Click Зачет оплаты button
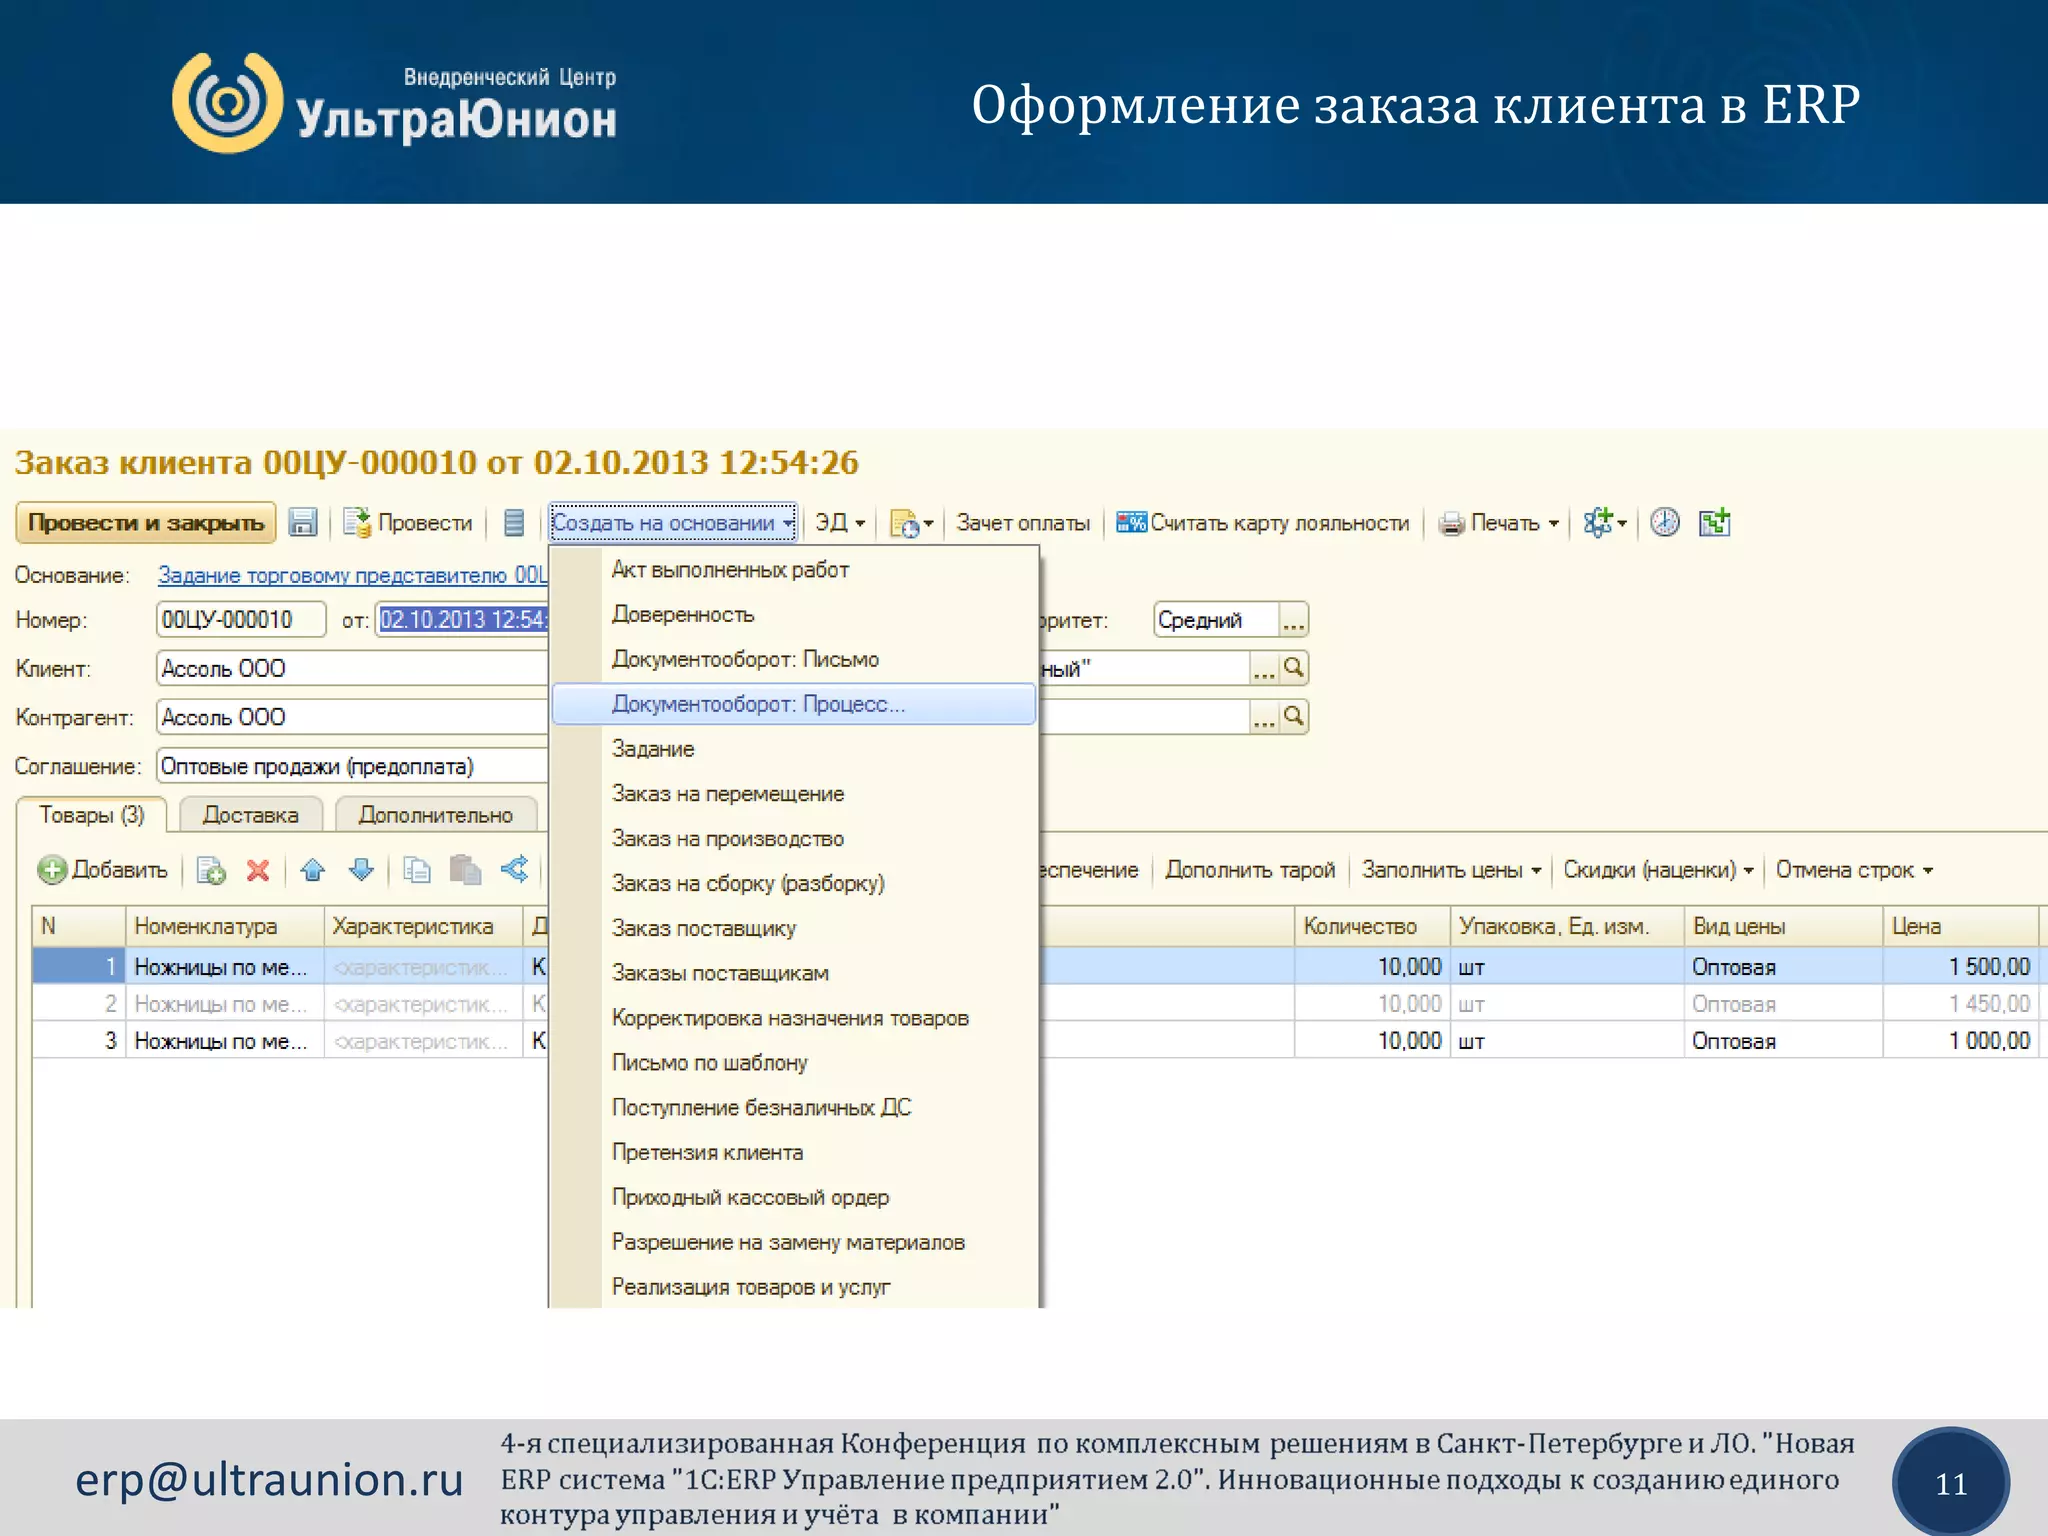The image size is (2048, 1536). pos(1023,523)
